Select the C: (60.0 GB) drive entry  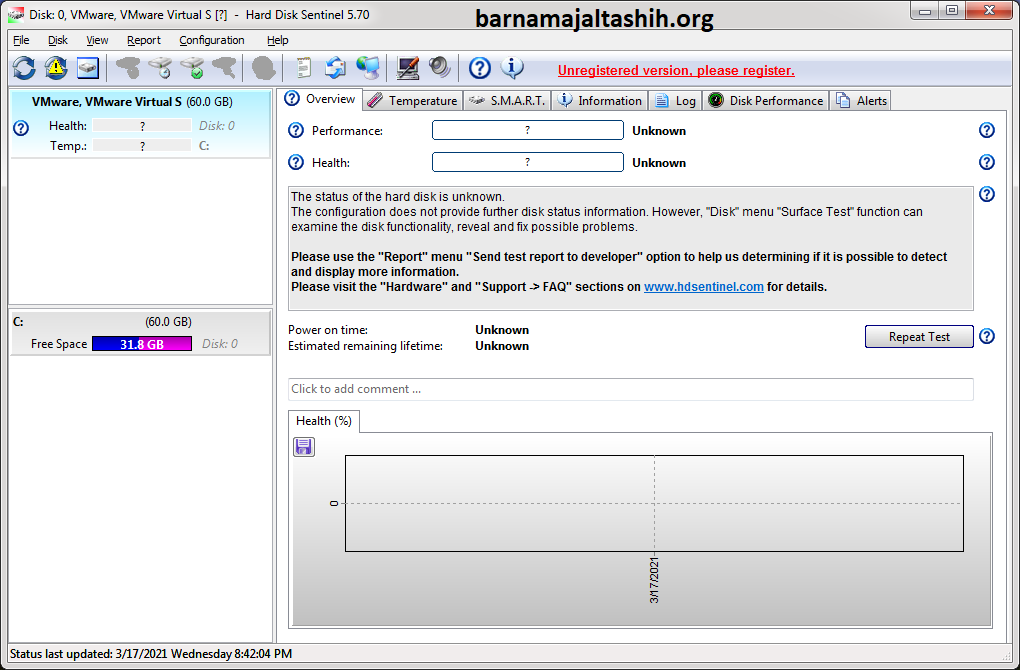point(140,333)
